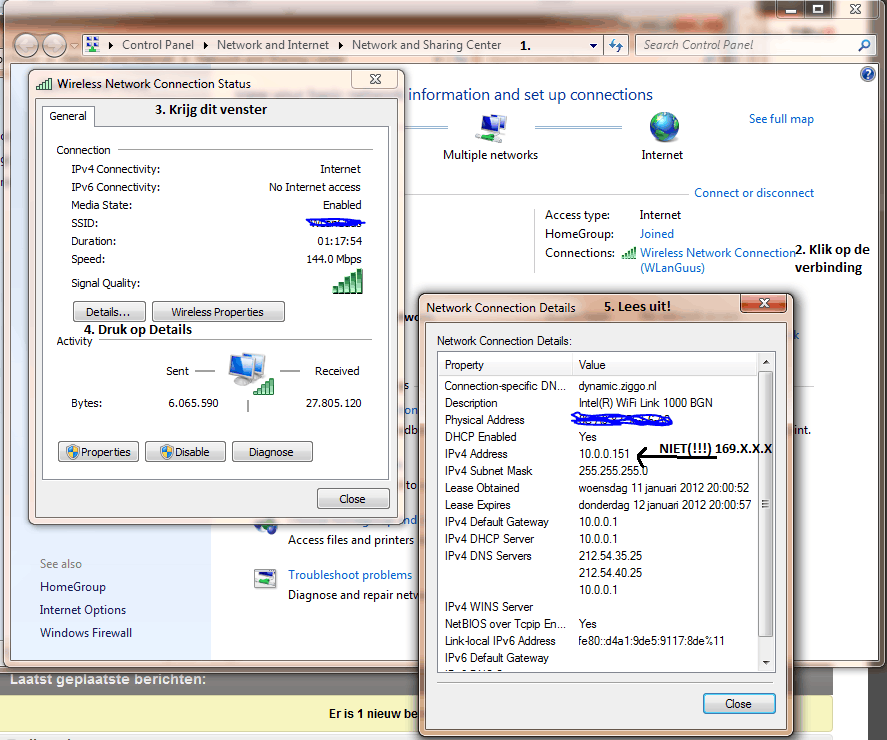Go forward with the Forward arrow button
This screenshot has height=740, width=887.
[x=54, y=45]
